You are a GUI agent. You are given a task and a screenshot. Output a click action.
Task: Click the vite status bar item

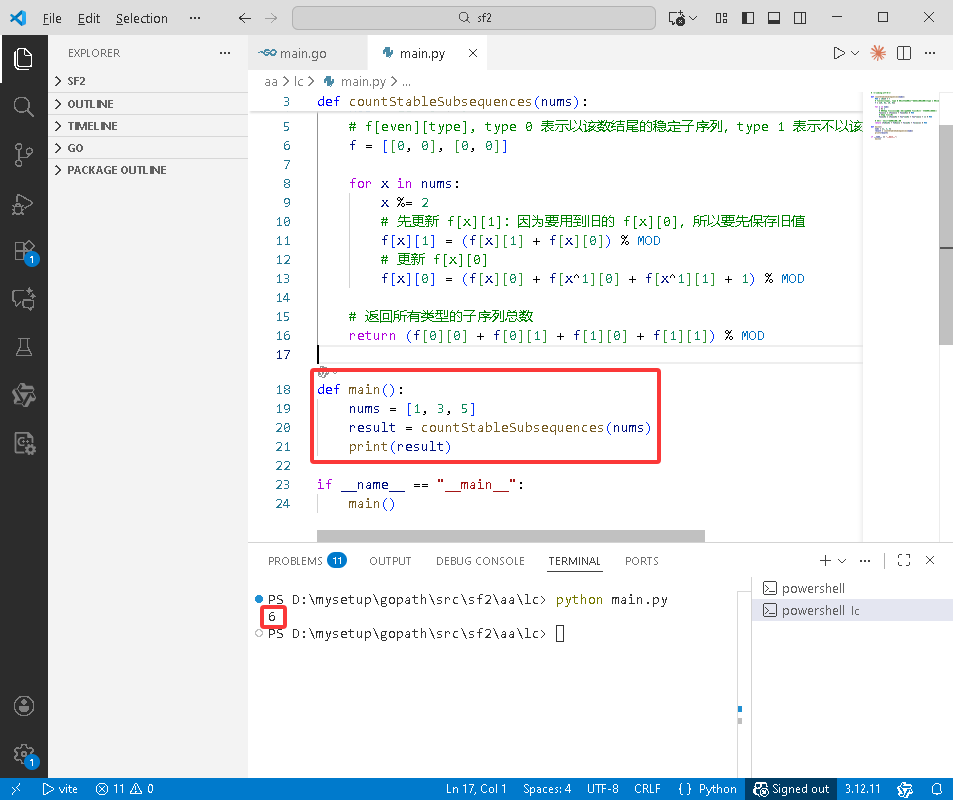click(60, 789)
